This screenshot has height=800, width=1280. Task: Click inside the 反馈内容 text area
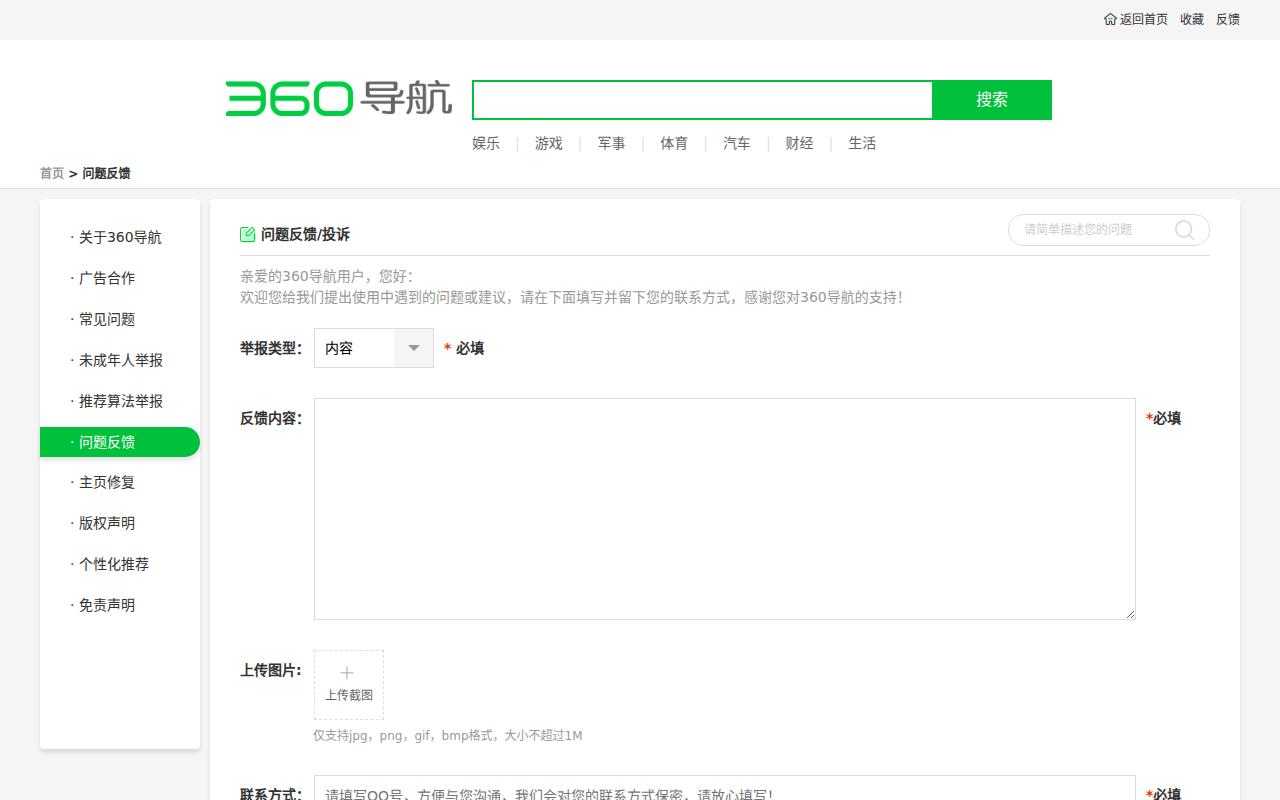coord(724,509)
